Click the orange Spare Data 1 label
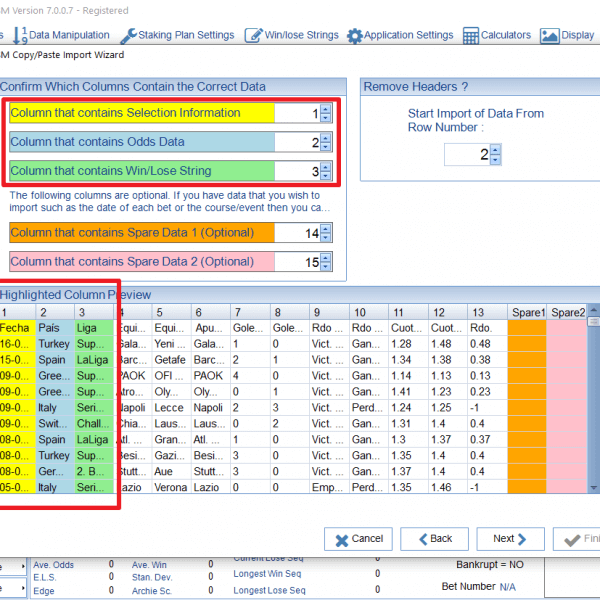Screen dimensions: 600x600 click(142, 233)
